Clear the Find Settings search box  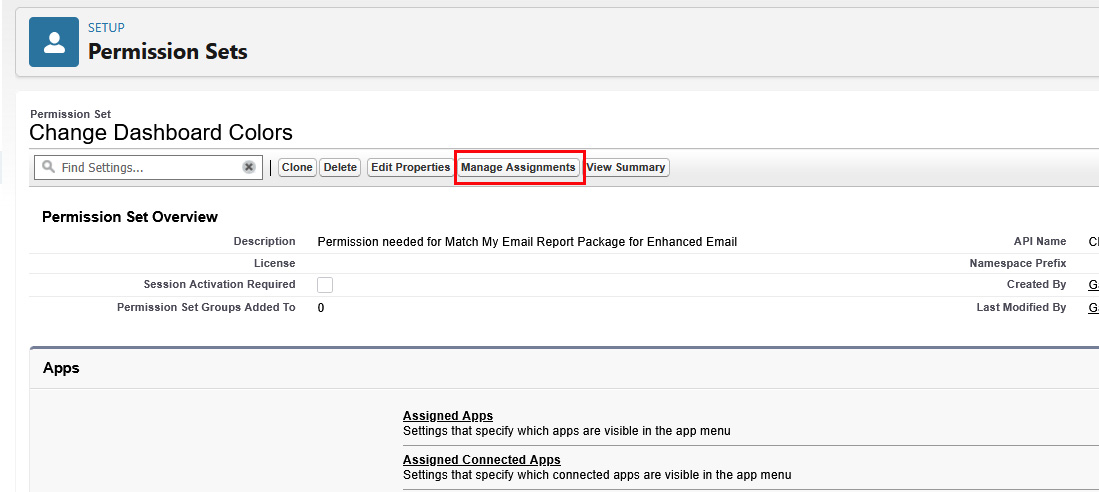coord(249,167)
